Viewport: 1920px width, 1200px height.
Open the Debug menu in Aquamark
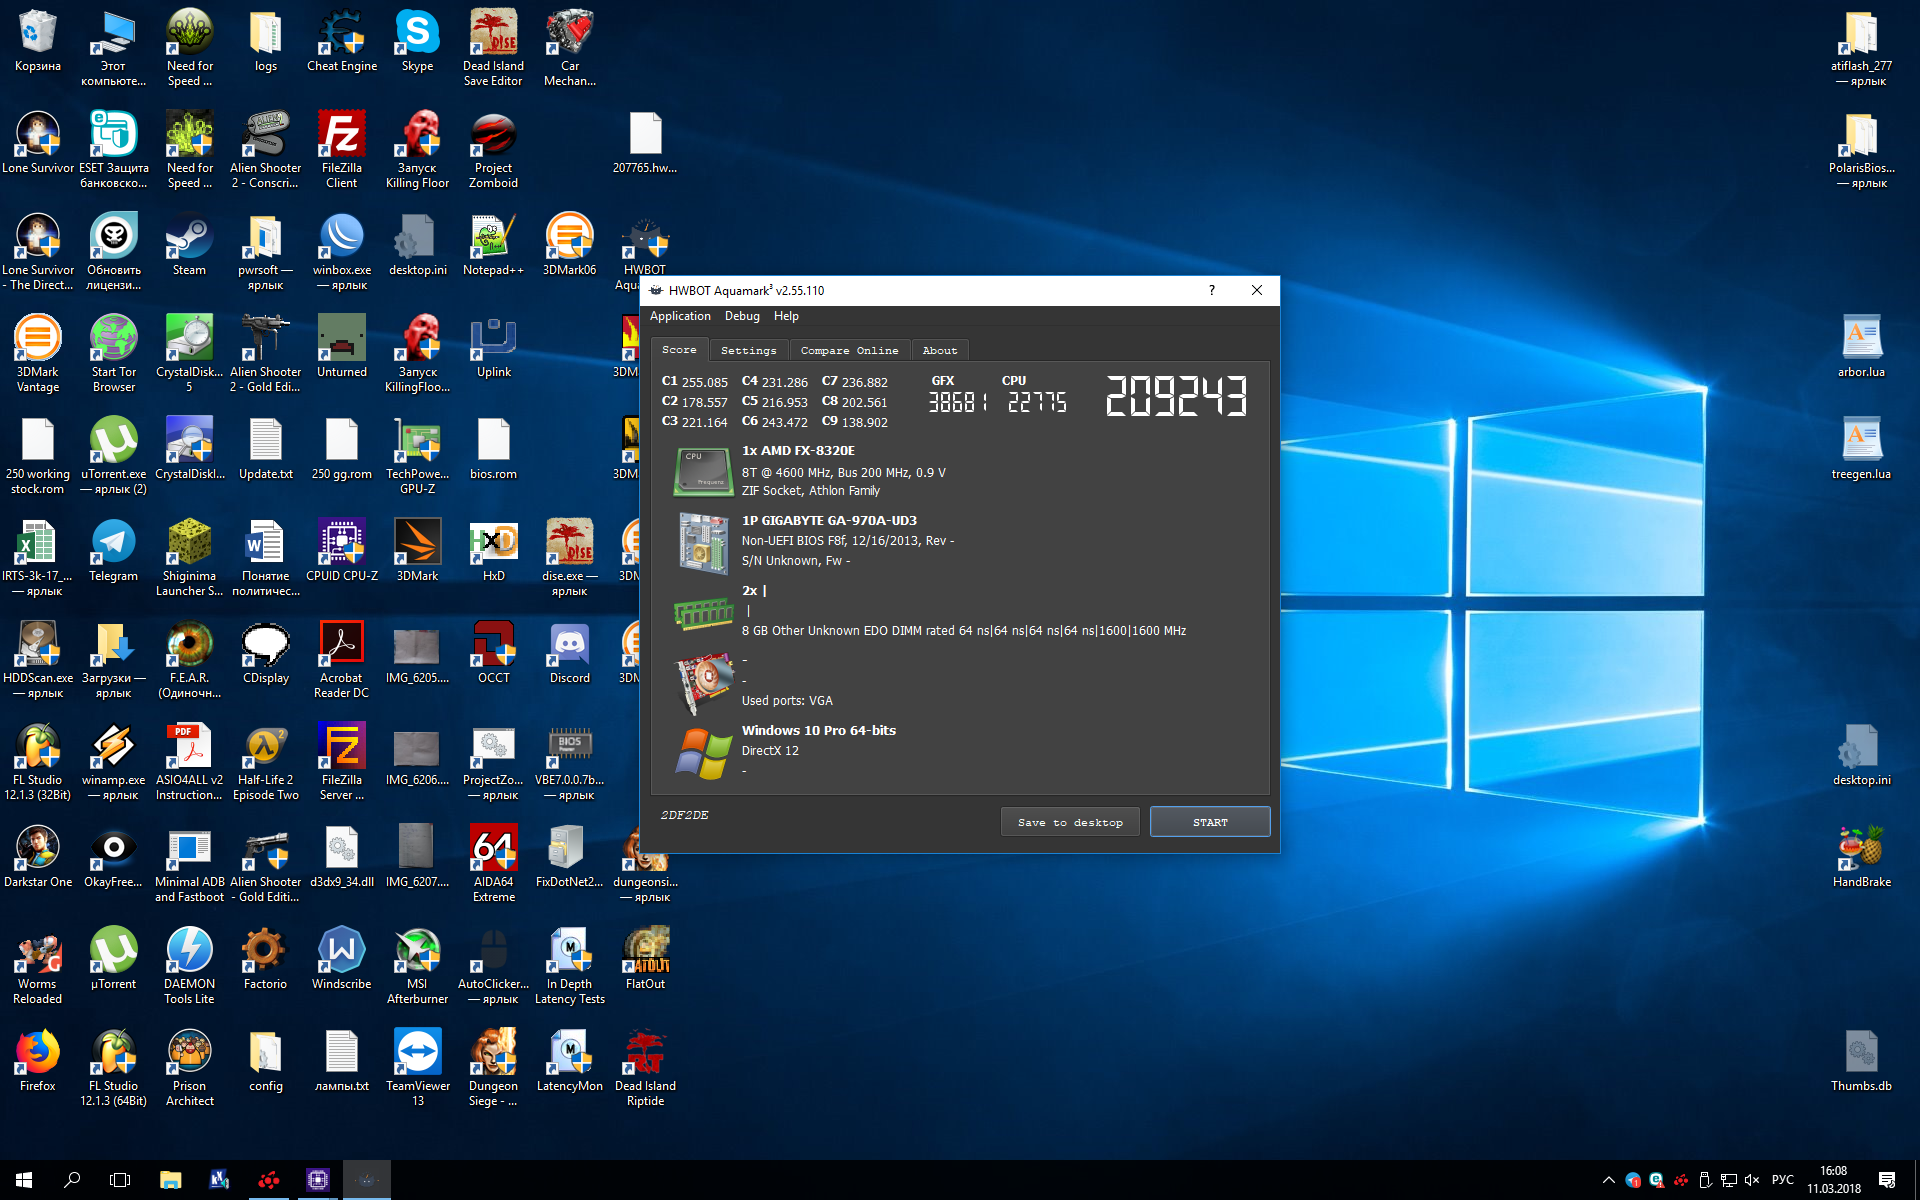point(742,316)
